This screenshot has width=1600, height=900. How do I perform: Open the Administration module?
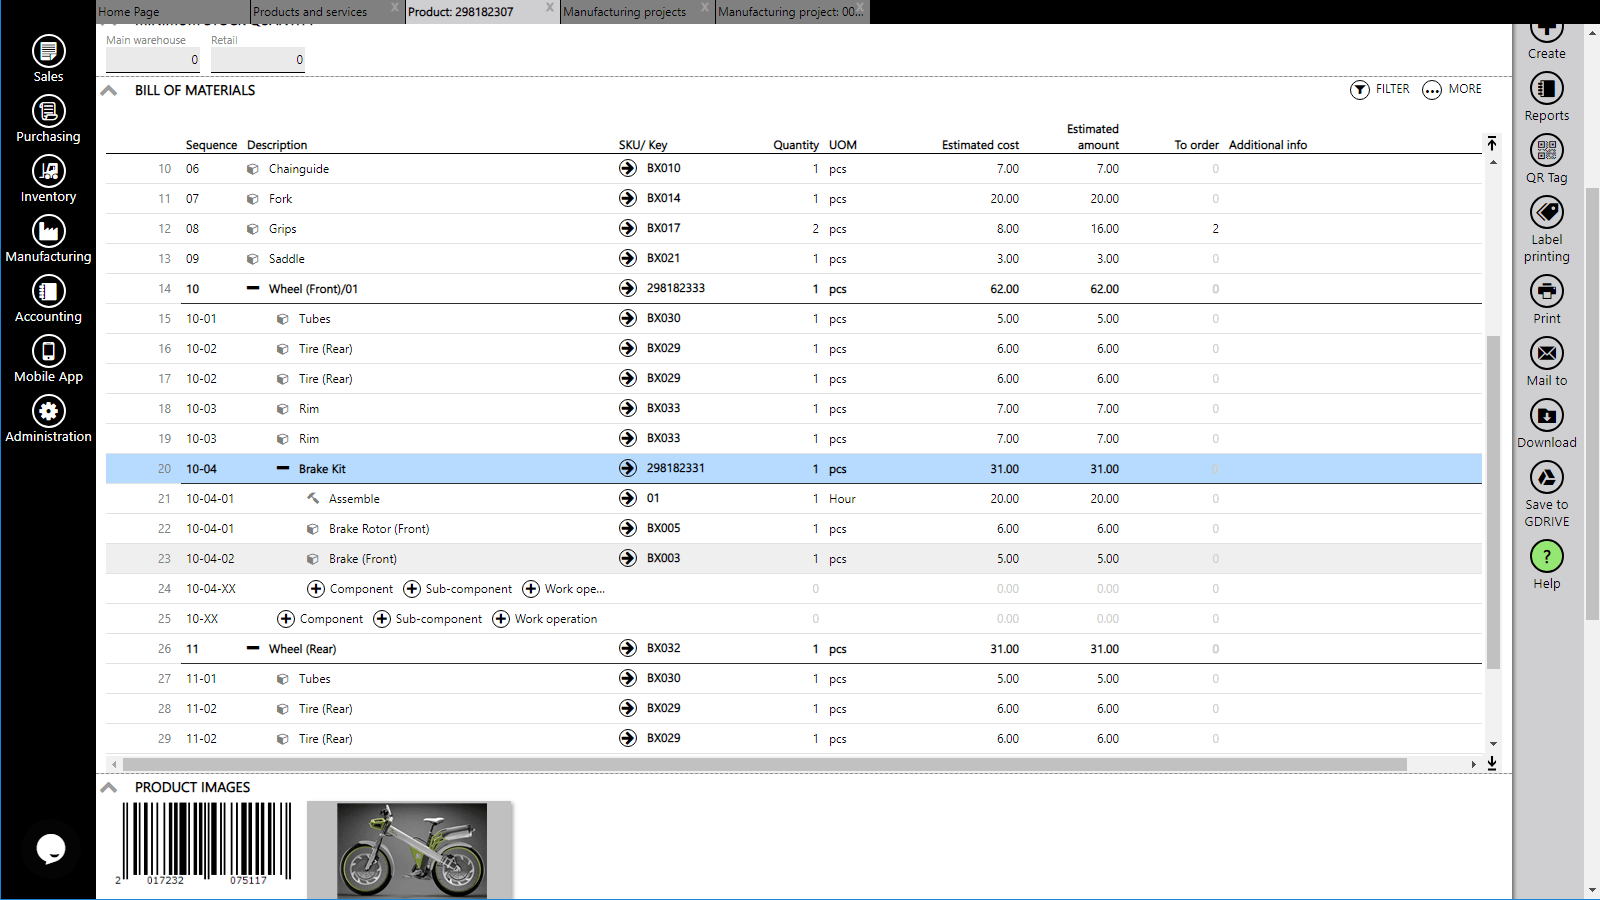pyautogui.click(x=48, y=418)
